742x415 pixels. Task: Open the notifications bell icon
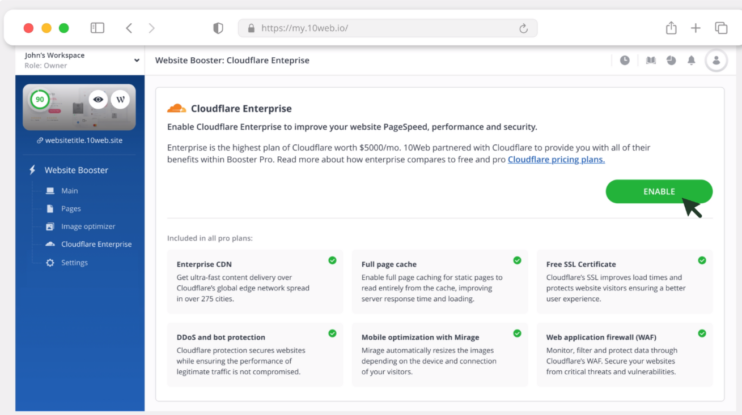point(691,61)
